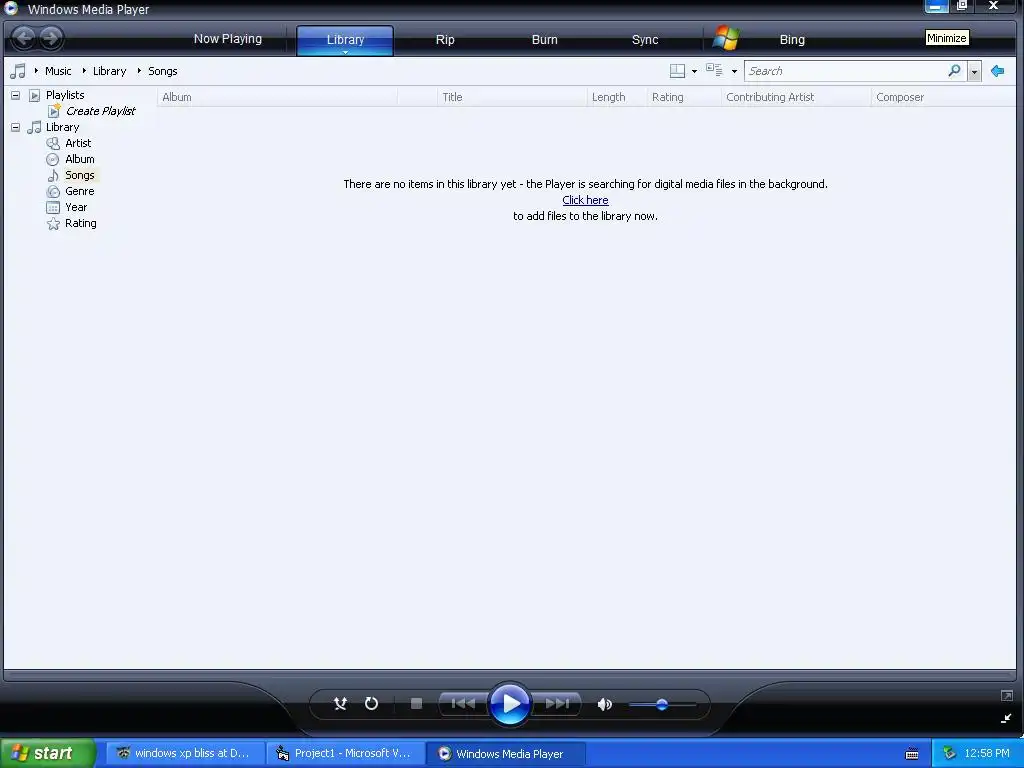This screenshot has width=1024, height=768.
Task: Open the Start menu
Action: [x=47, y=753]
